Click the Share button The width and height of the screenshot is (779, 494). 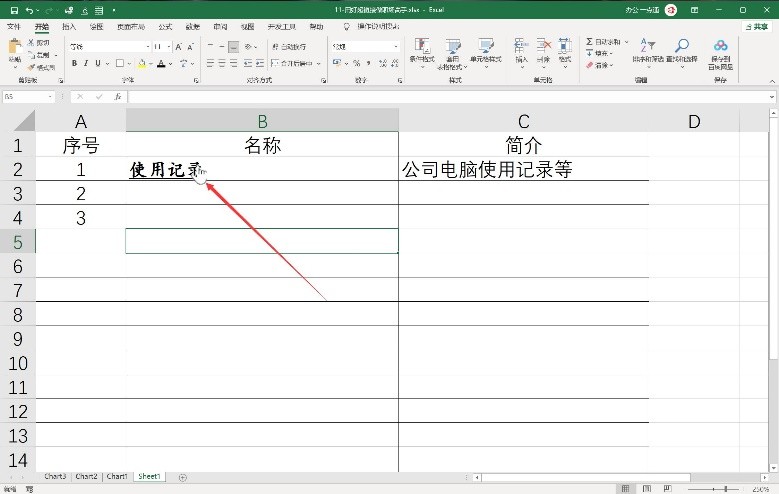pyautogui.click(x=757, y=27)
